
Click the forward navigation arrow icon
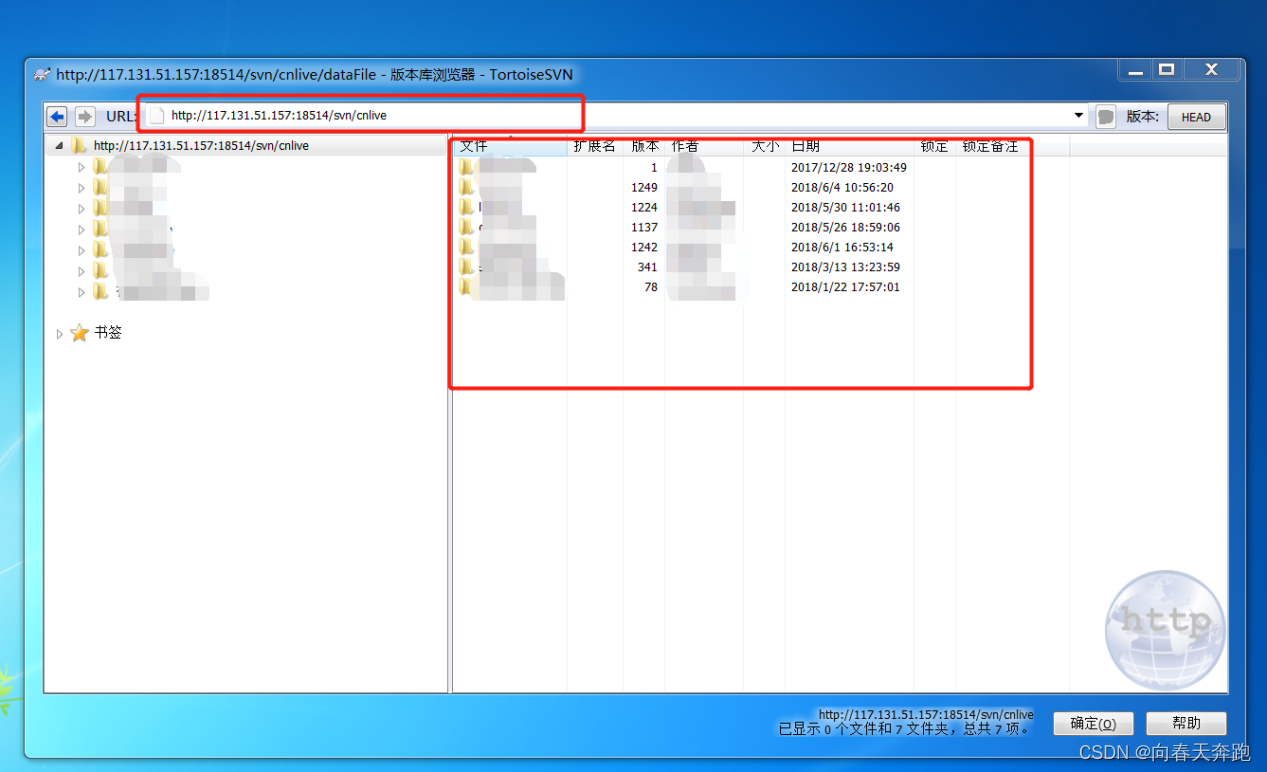85,116
